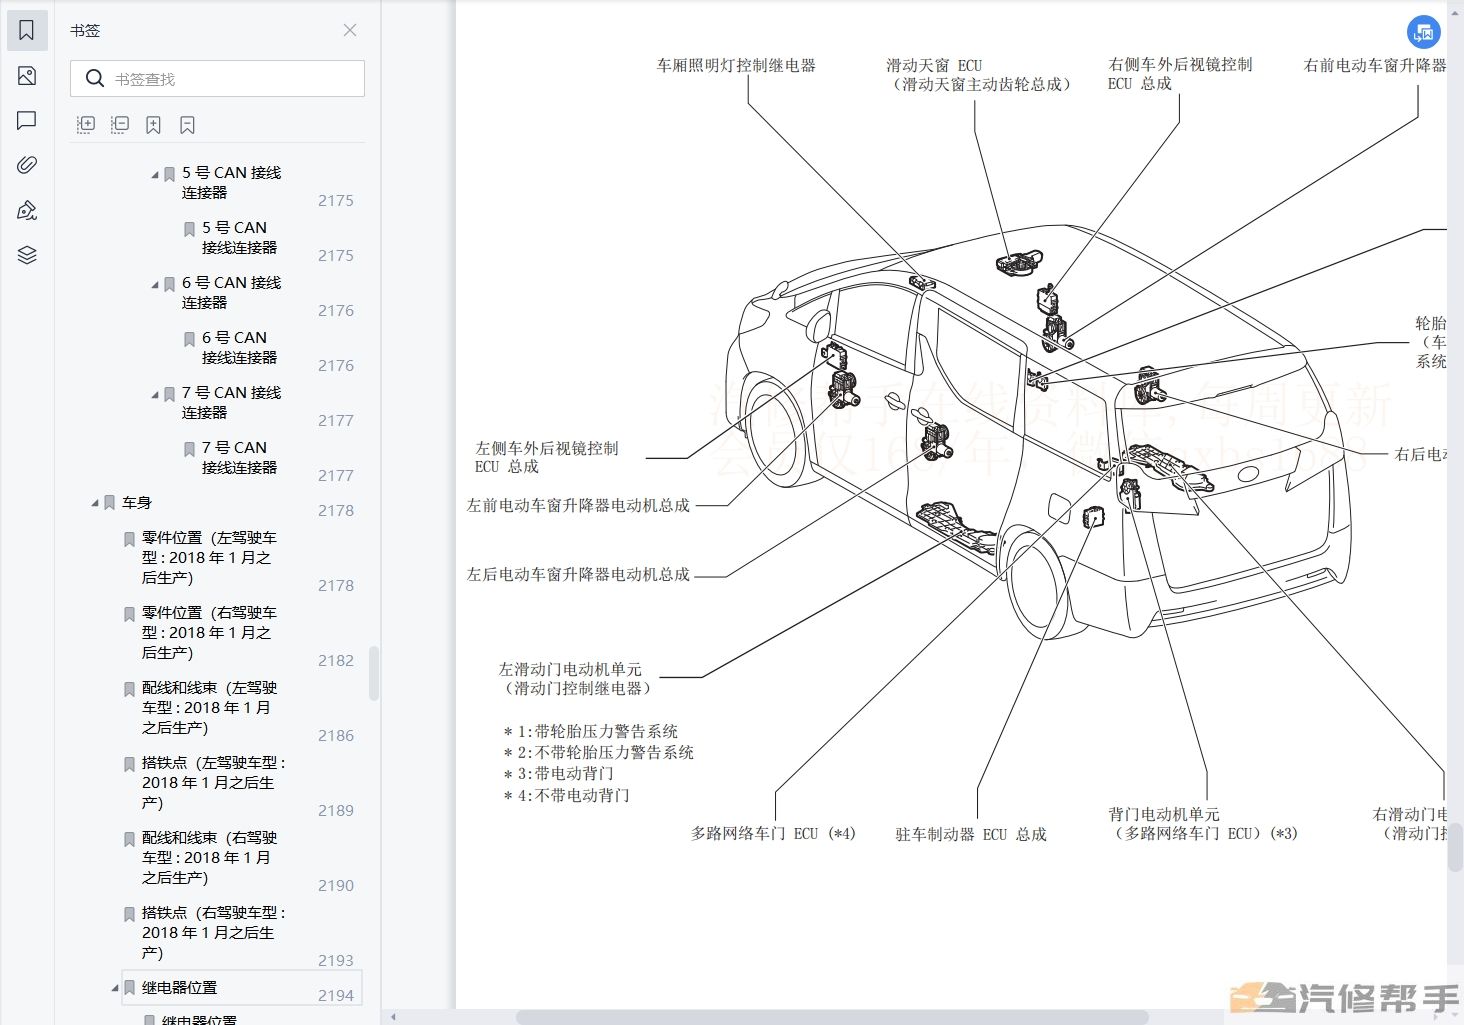Open the comments panel icon
Image resolution: width=1464 pixels, height=1025 pixels.
point(27,121)
